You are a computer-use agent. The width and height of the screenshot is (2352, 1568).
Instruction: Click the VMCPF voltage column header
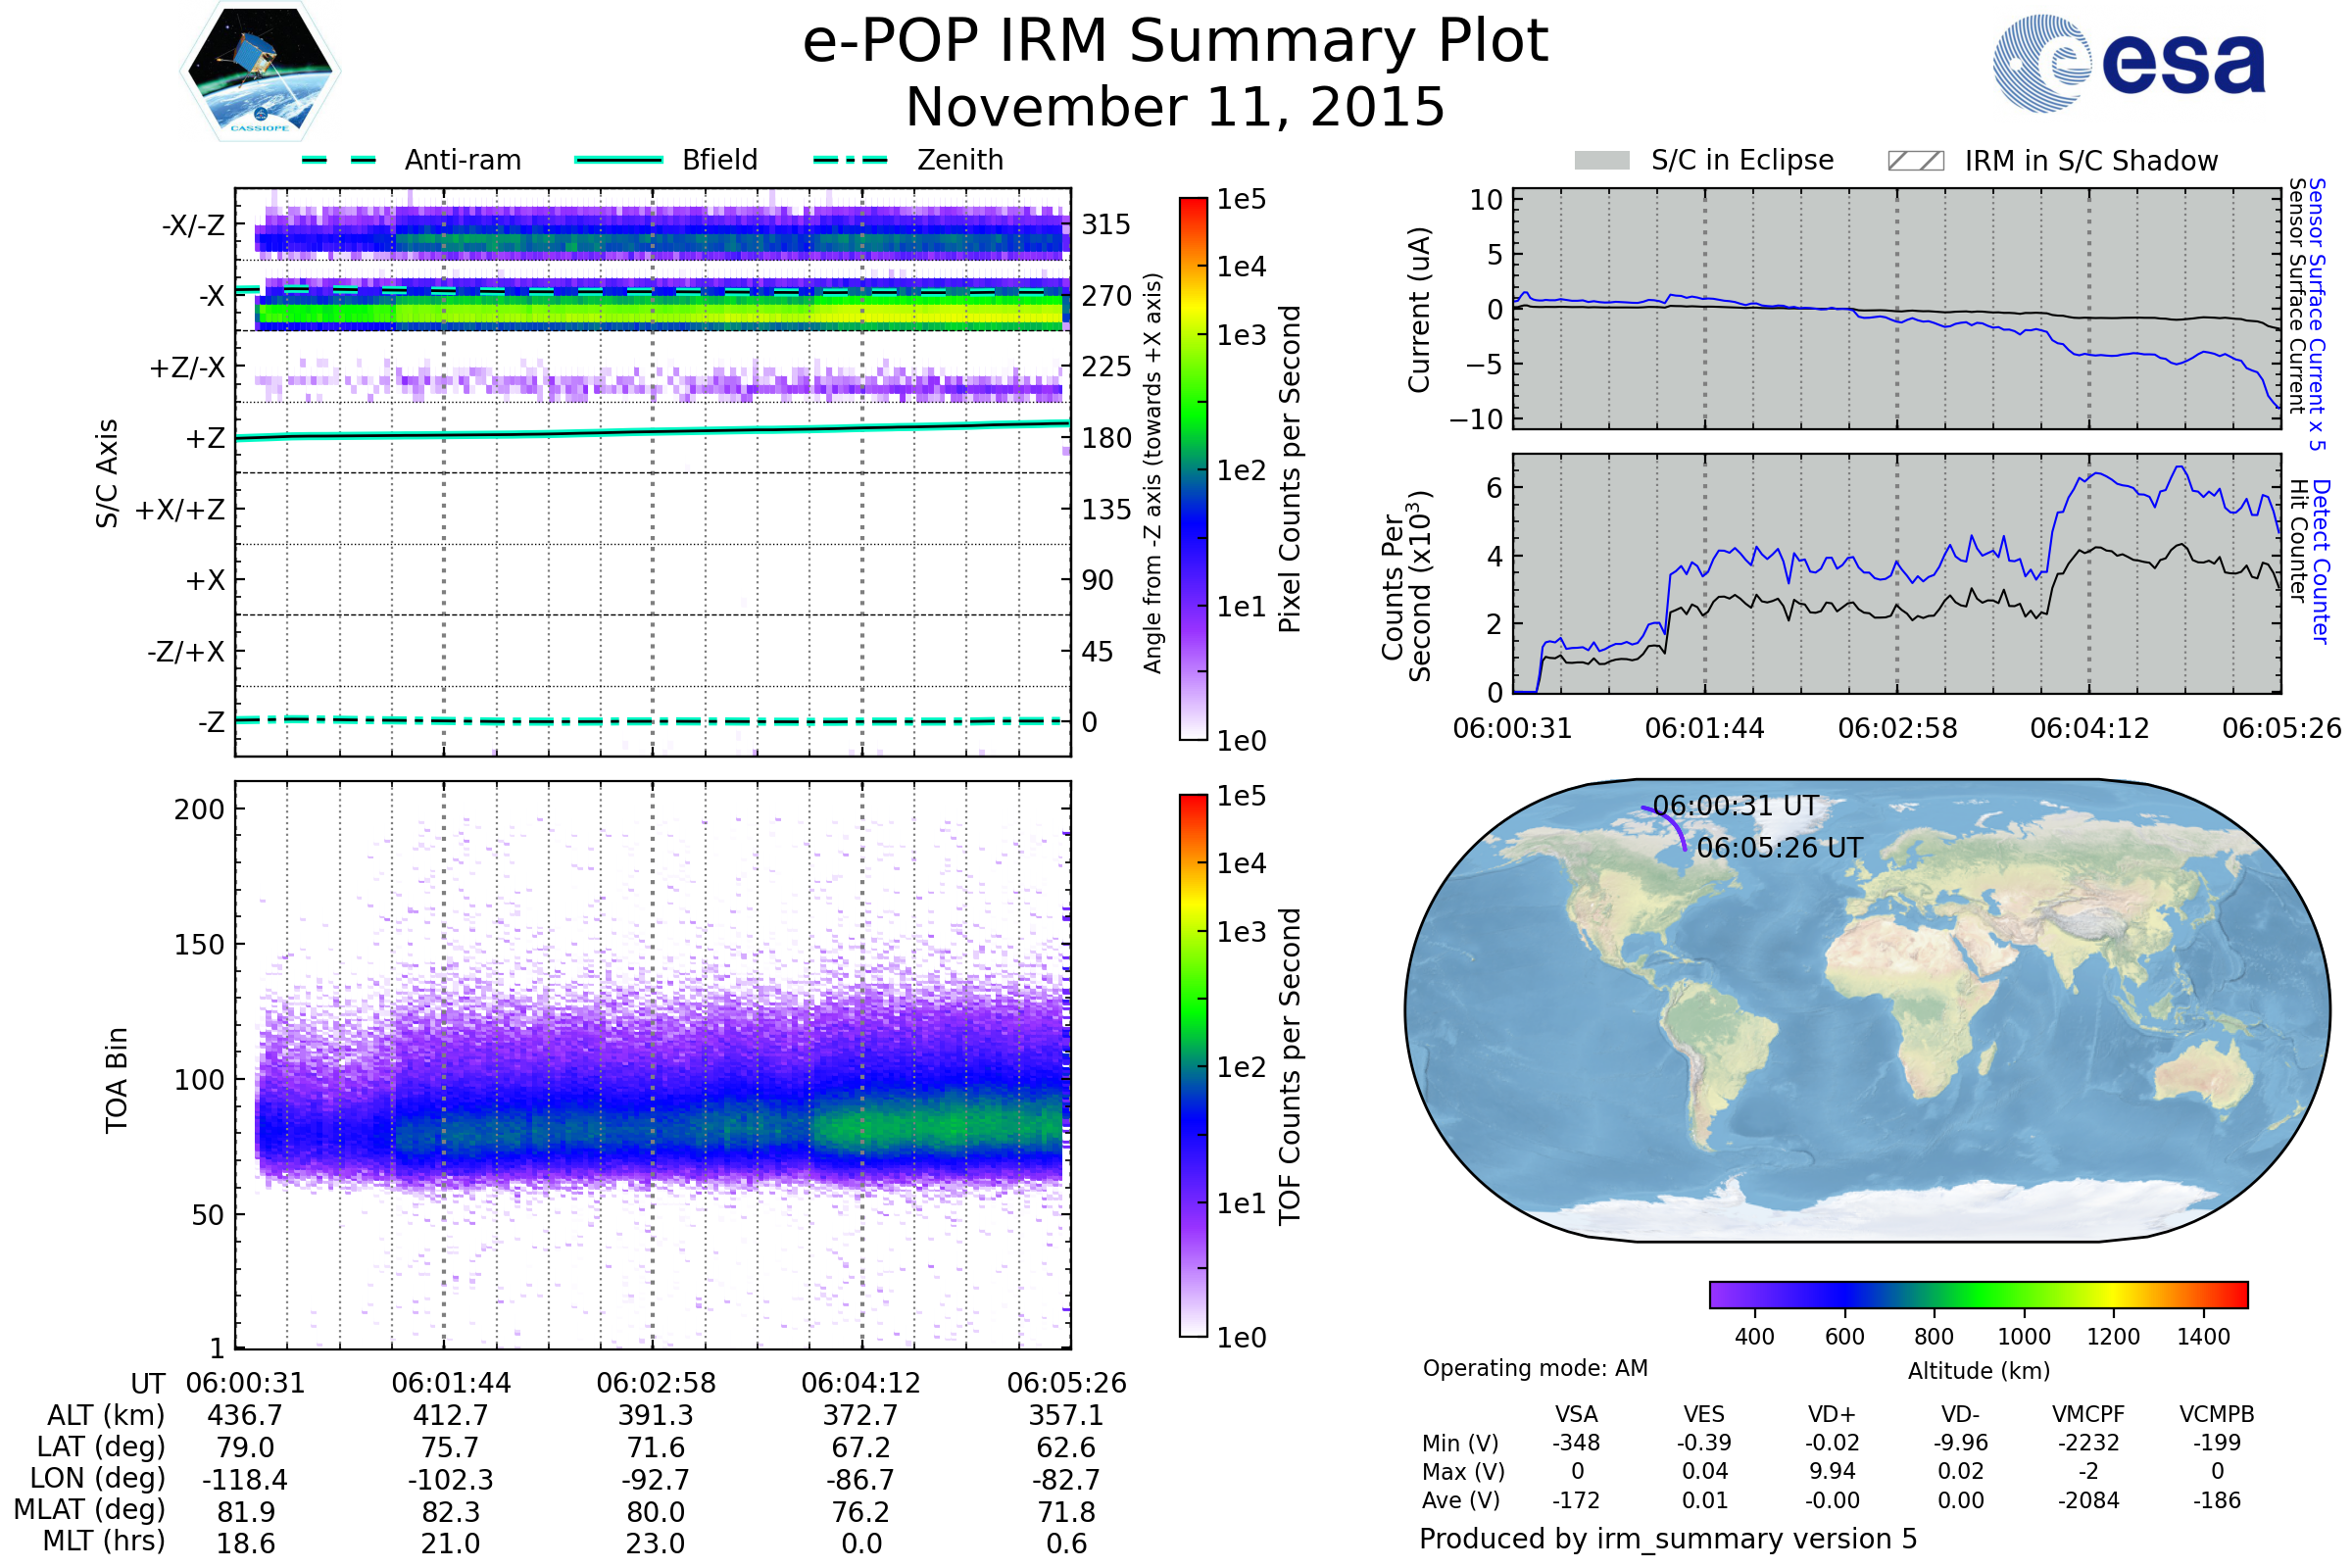click(x=2087, y=1414)
